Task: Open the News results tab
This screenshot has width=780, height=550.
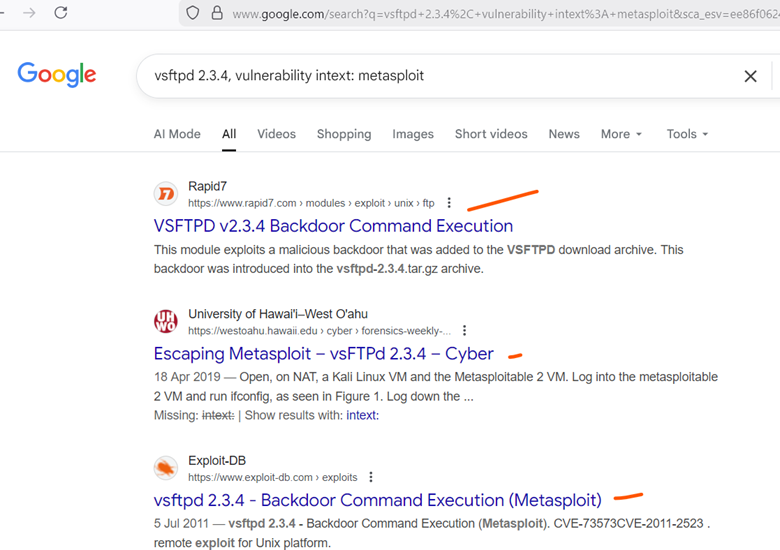Action: coord(564,134)
